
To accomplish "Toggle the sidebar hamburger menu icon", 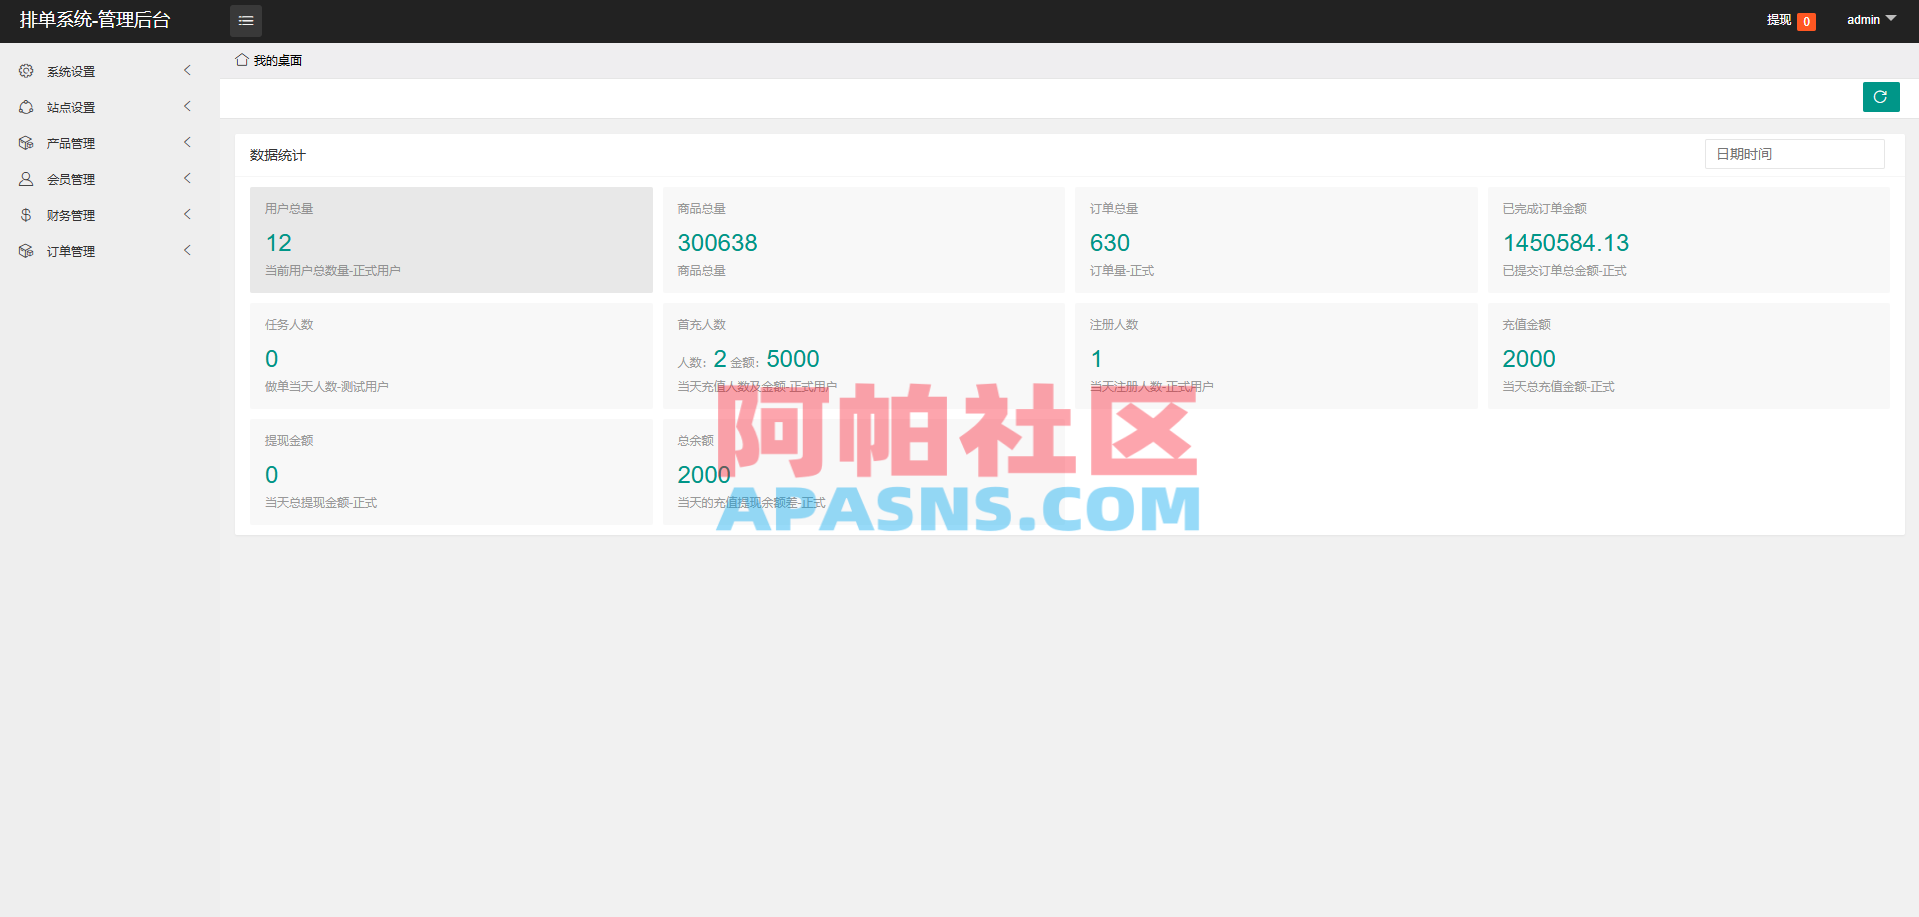I will tap(245, 20).
